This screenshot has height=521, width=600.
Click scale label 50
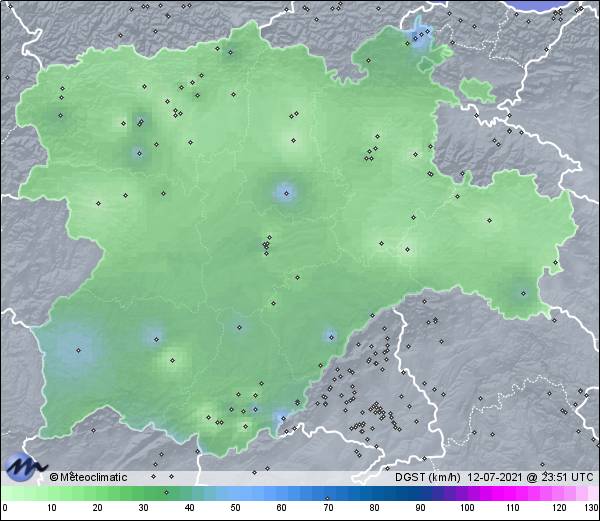(235, 508)
